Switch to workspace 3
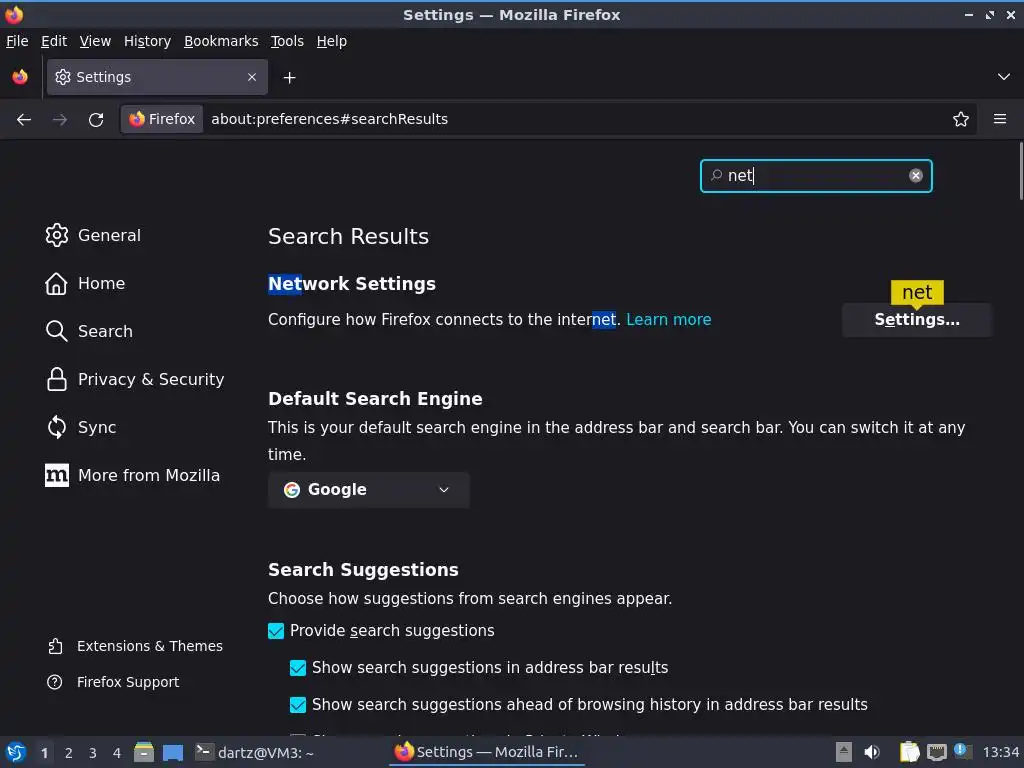 pos(93,753)
